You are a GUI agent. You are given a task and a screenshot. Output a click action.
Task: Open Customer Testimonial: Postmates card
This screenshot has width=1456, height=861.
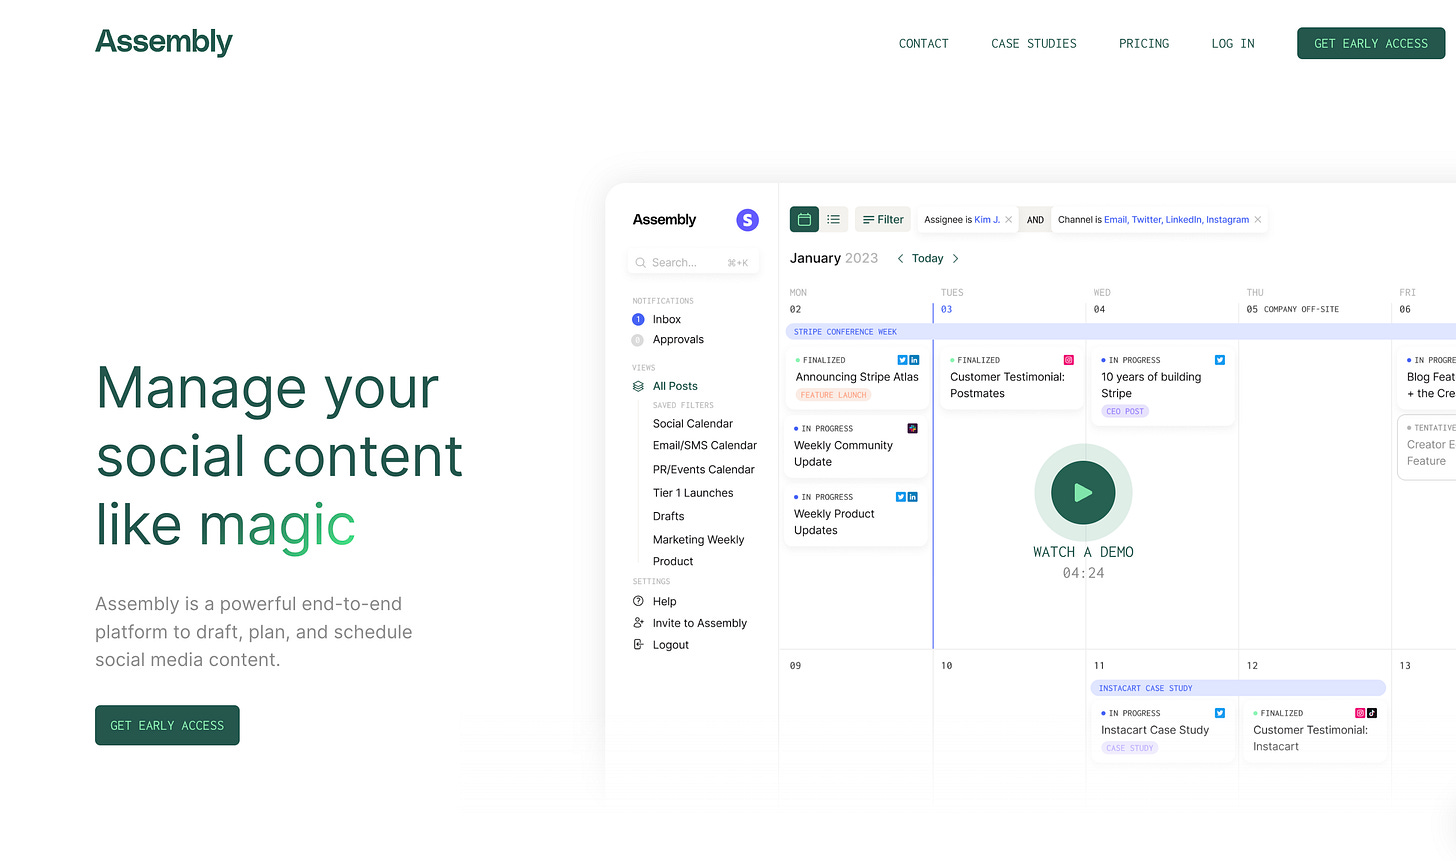point(1011,377)
